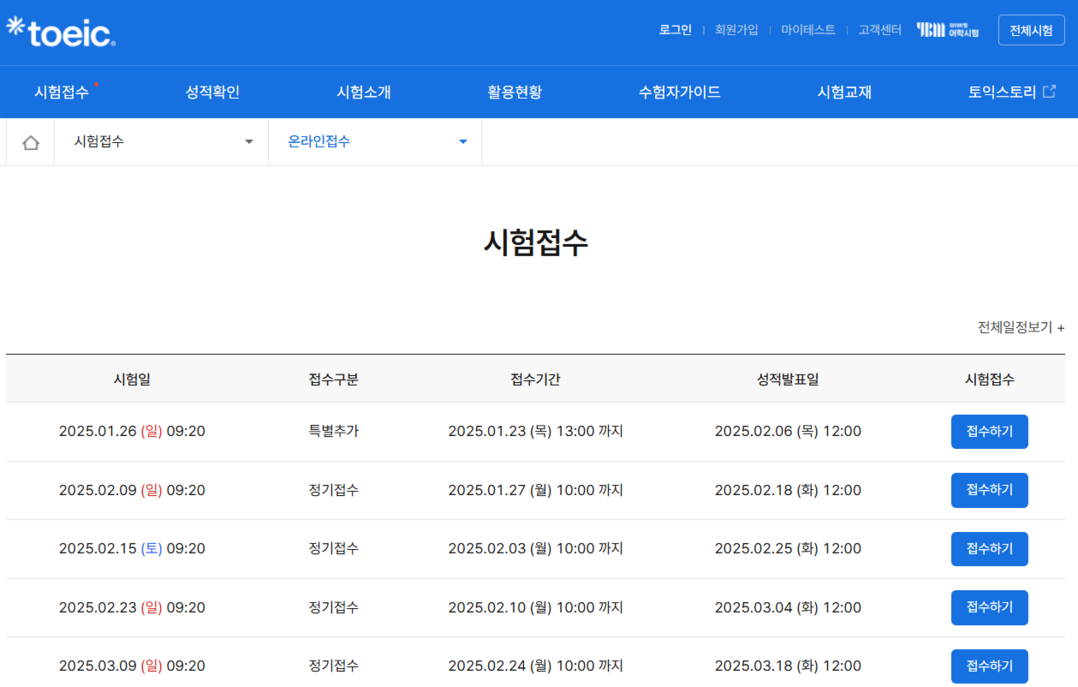Open the 시험접수 main menu

click(x=62, y=92)
